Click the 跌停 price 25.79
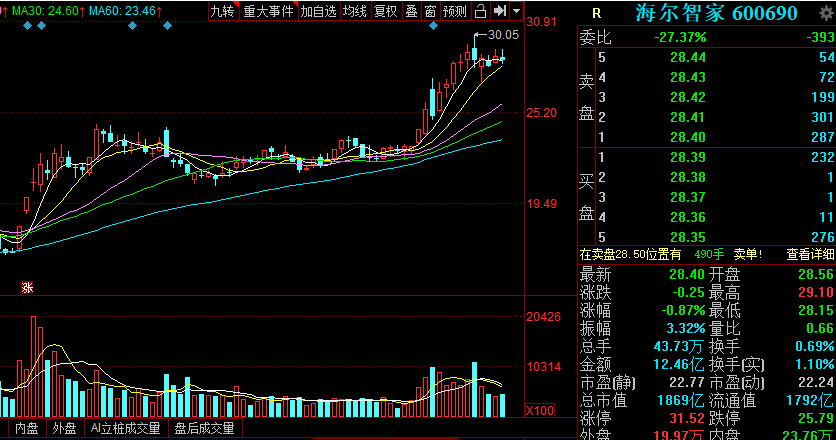Image resolution: width=836 pixels, height=440 pixels. 816,418
